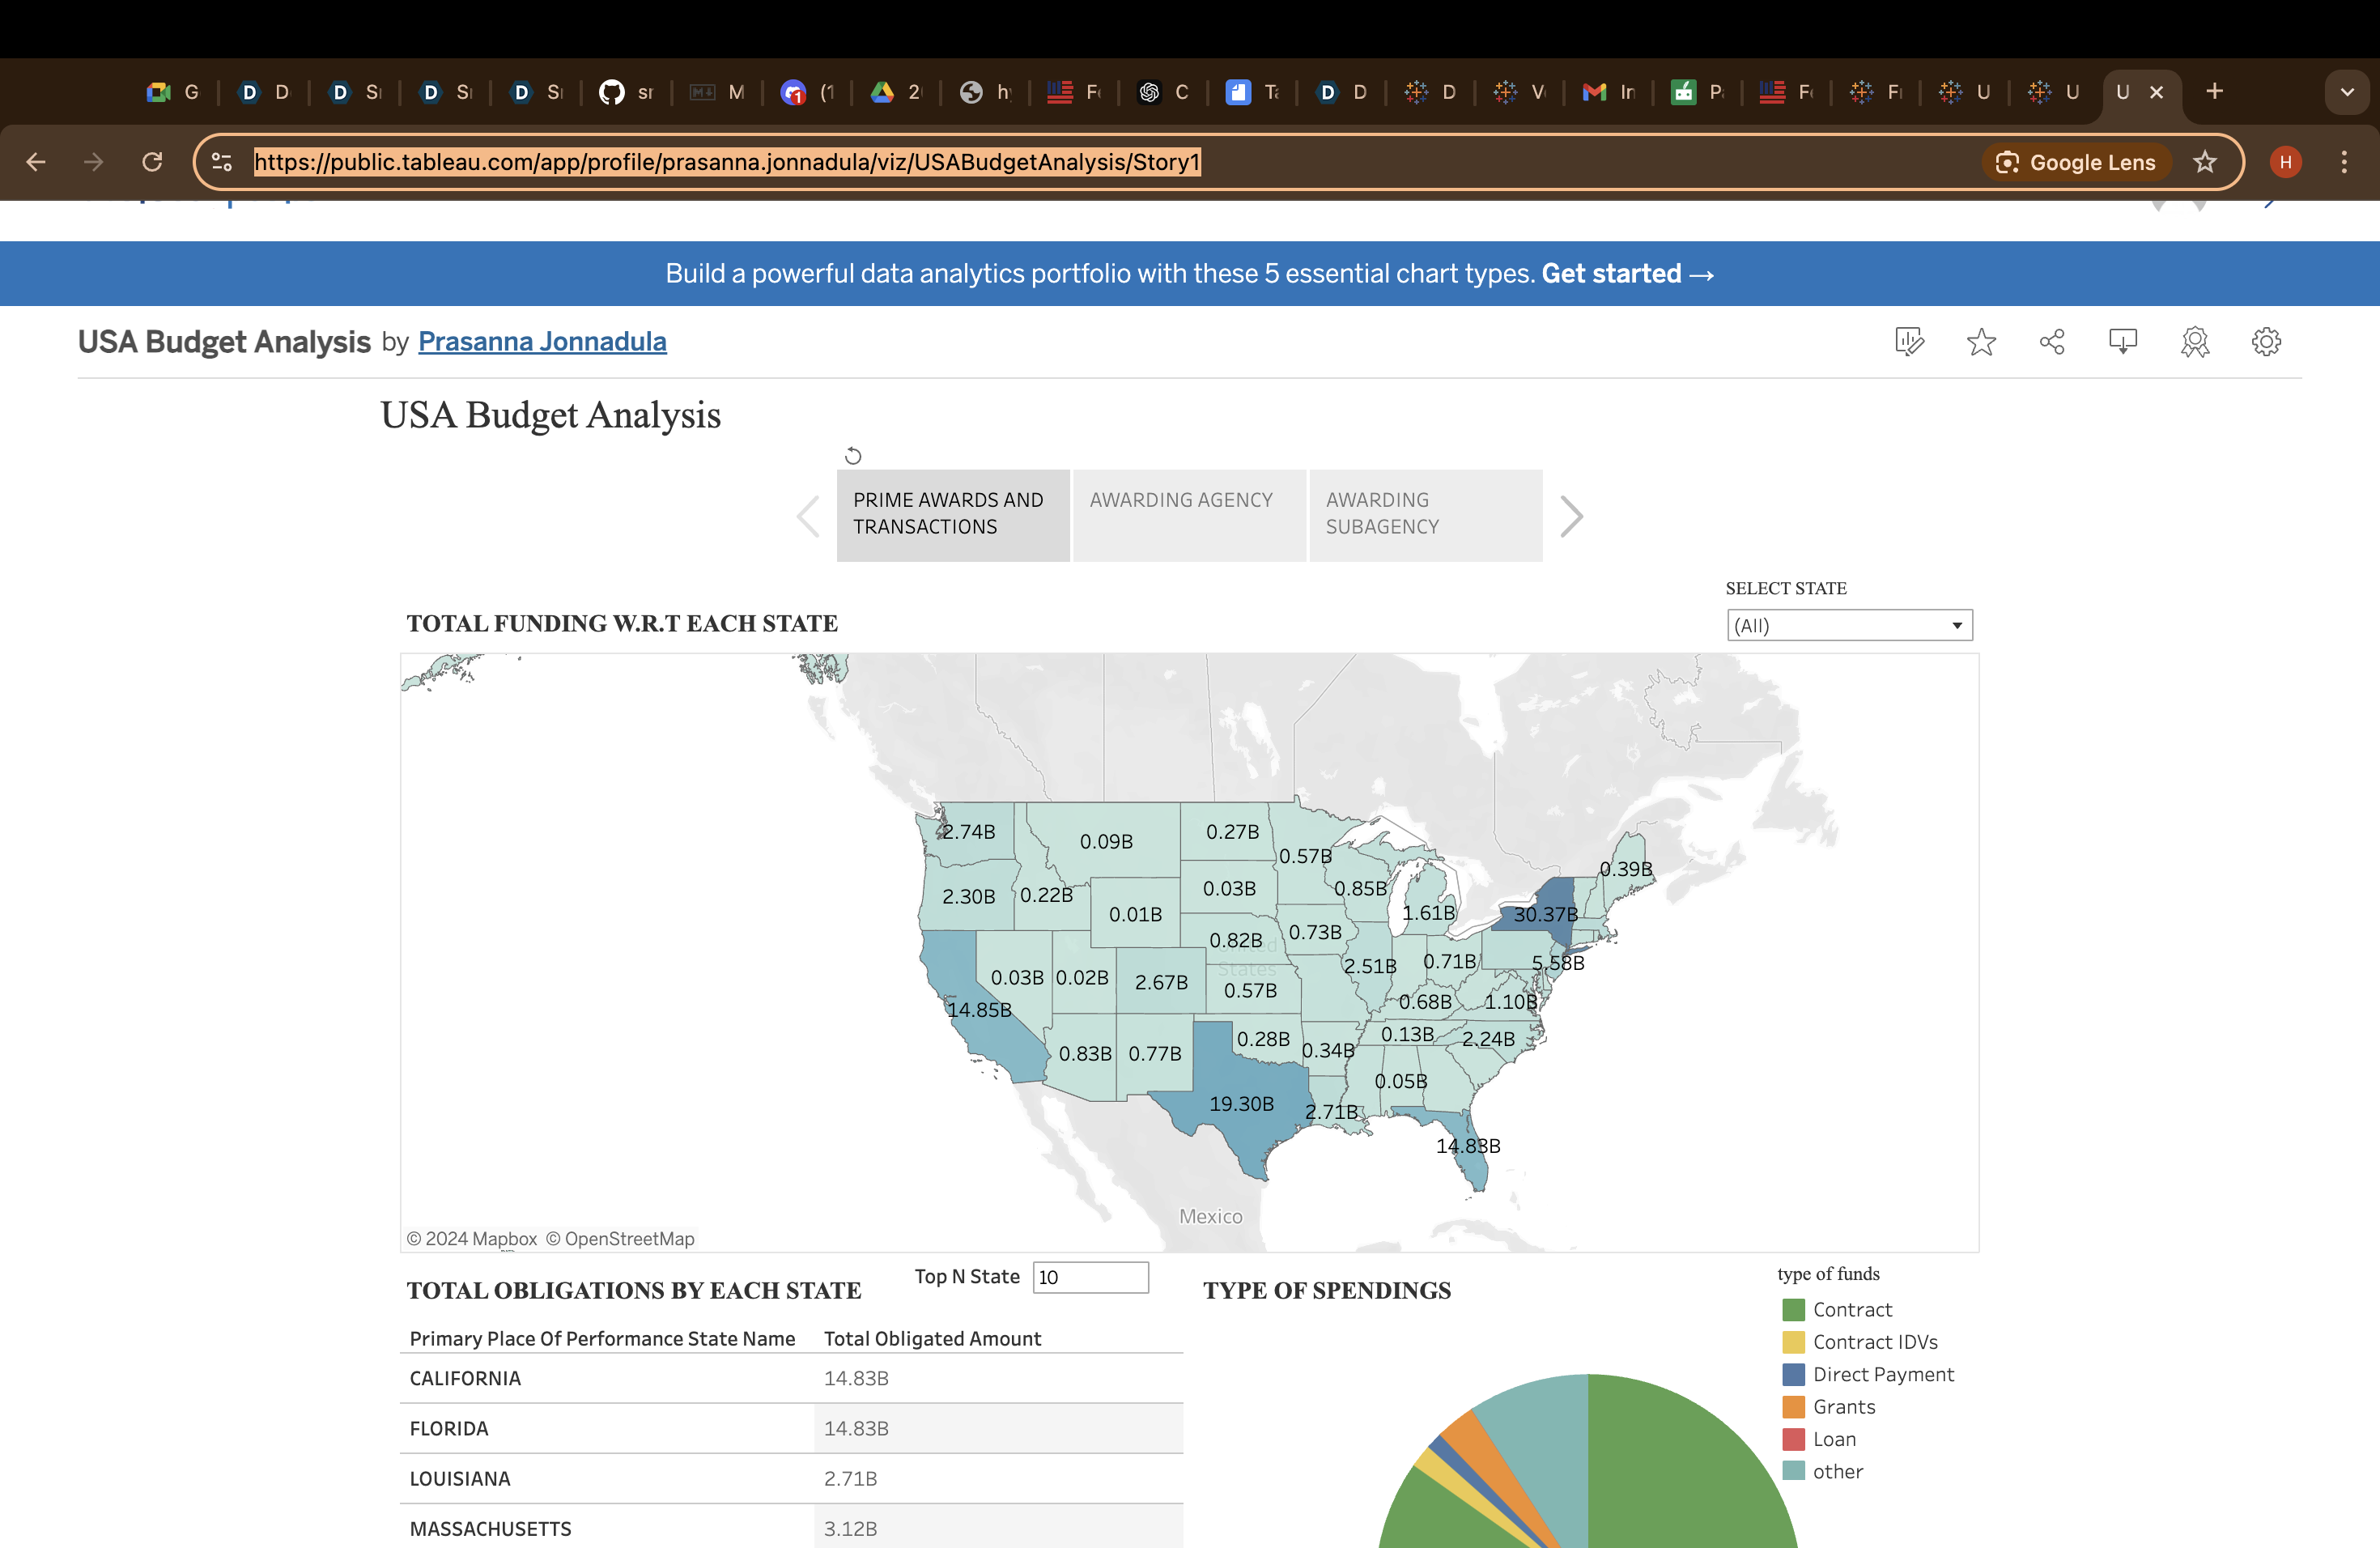
Task: Click the Contract green legend swatch
Action: tap(1793, 1310)
